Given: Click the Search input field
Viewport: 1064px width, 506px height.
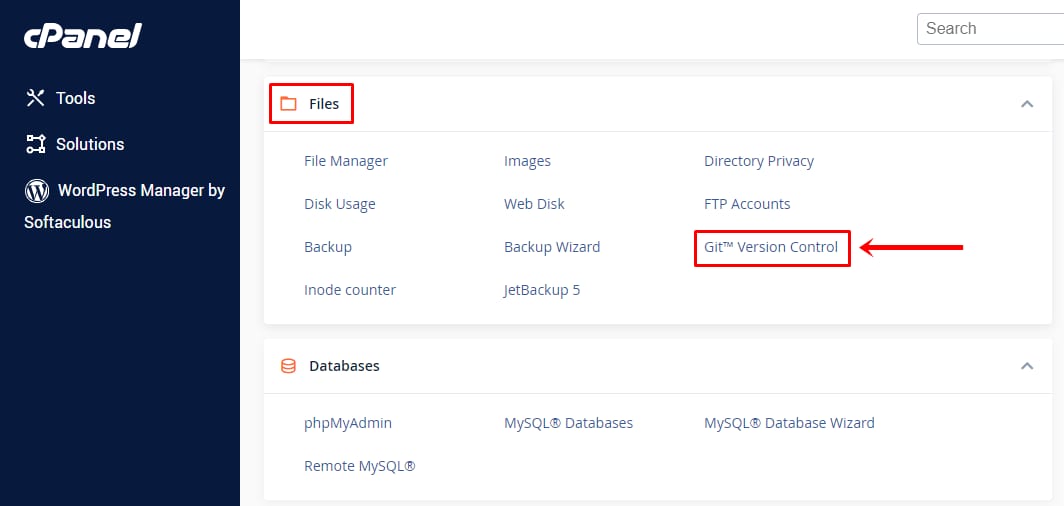Looking at the screenshot, I should (x=990, y=29).
